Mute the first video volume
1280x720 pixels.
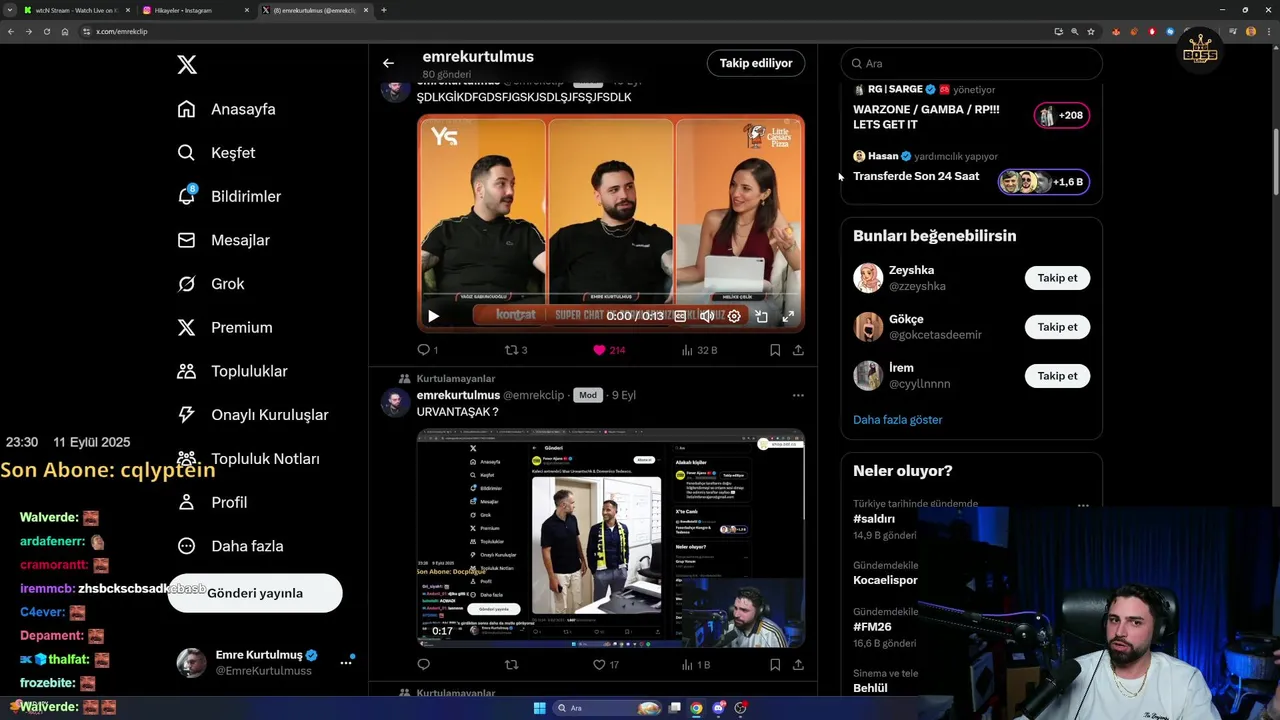707,316
